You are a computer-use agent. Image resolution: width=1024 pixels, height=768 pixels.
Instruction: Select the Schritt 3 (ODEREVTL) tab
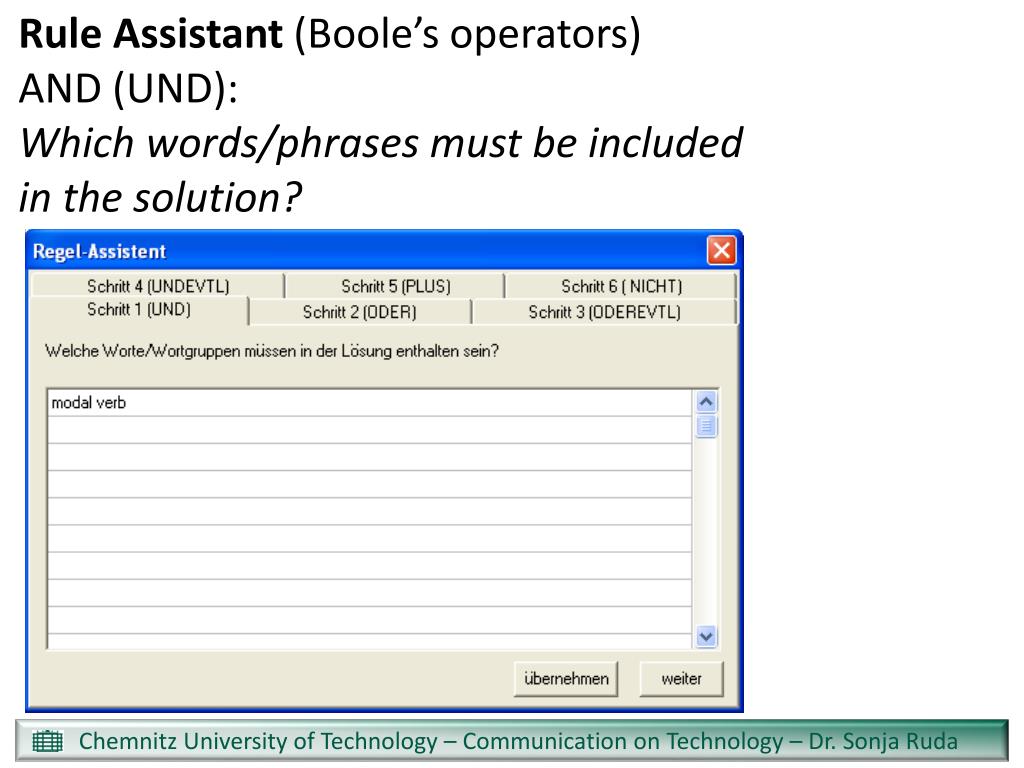604,312
